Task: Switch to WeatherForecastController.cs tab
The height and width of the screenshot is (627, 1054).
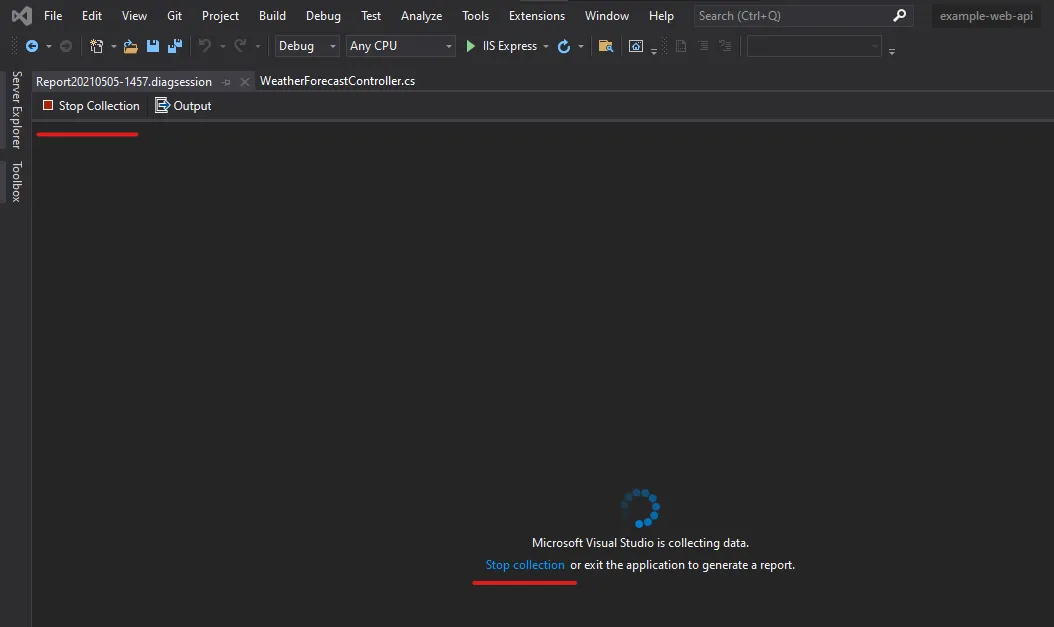Action: tap(337, 81)
